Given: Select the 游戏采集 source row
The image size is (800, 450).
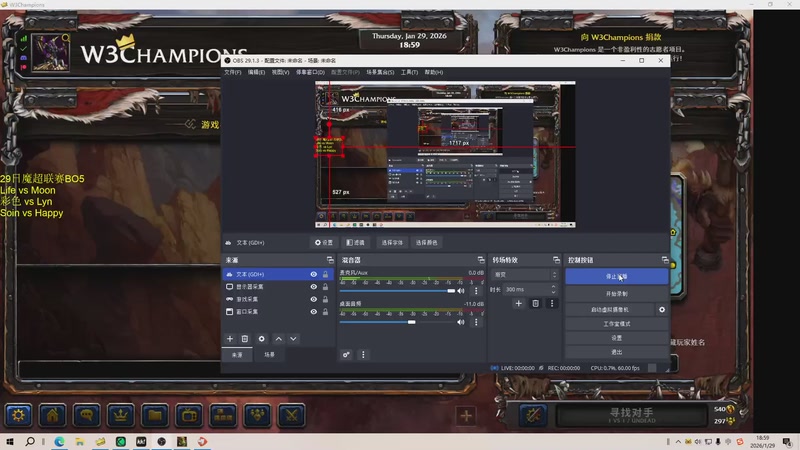Looking at the screenshot, I should coord(278,299).
